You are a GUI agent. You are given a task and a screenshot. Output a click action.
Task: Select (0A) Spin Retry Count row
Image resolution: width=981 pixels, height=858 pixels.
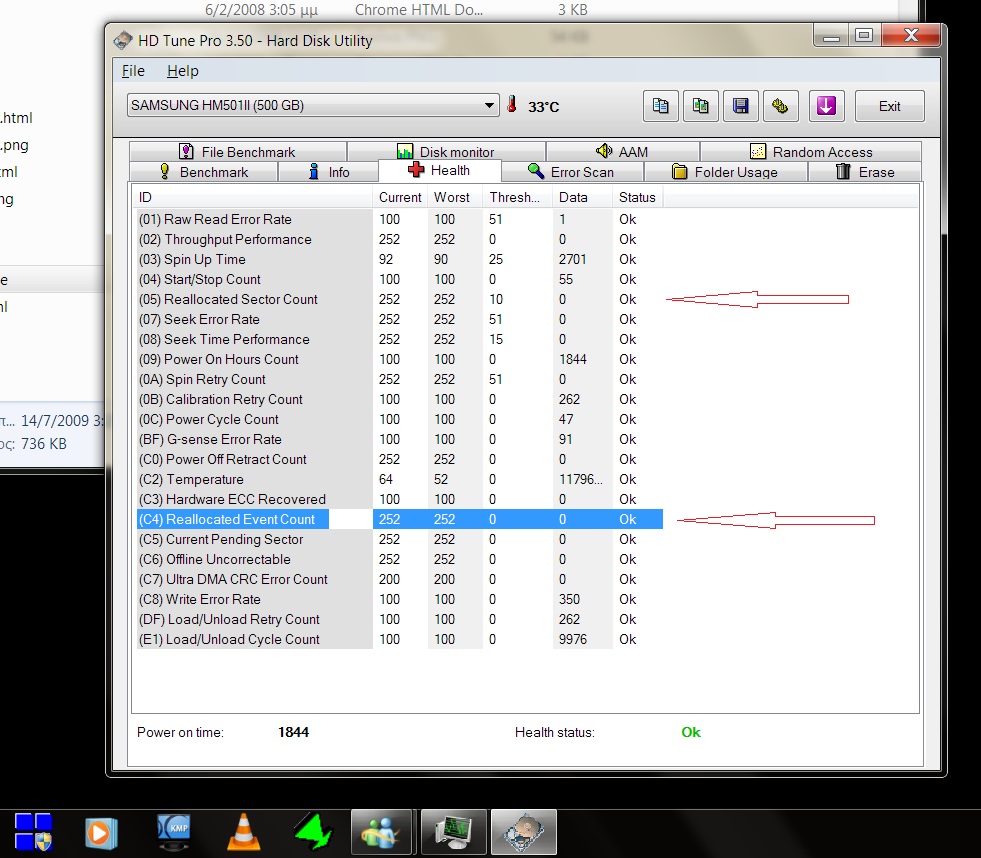pyautogui.click(x=399, y=379)
